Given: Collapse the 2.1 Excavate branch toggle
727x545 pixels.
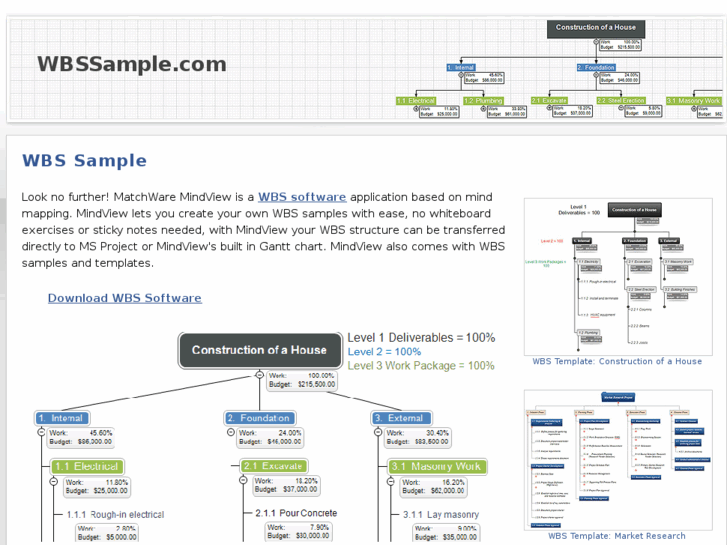Looking at the screenshot, I should (243, 480).
